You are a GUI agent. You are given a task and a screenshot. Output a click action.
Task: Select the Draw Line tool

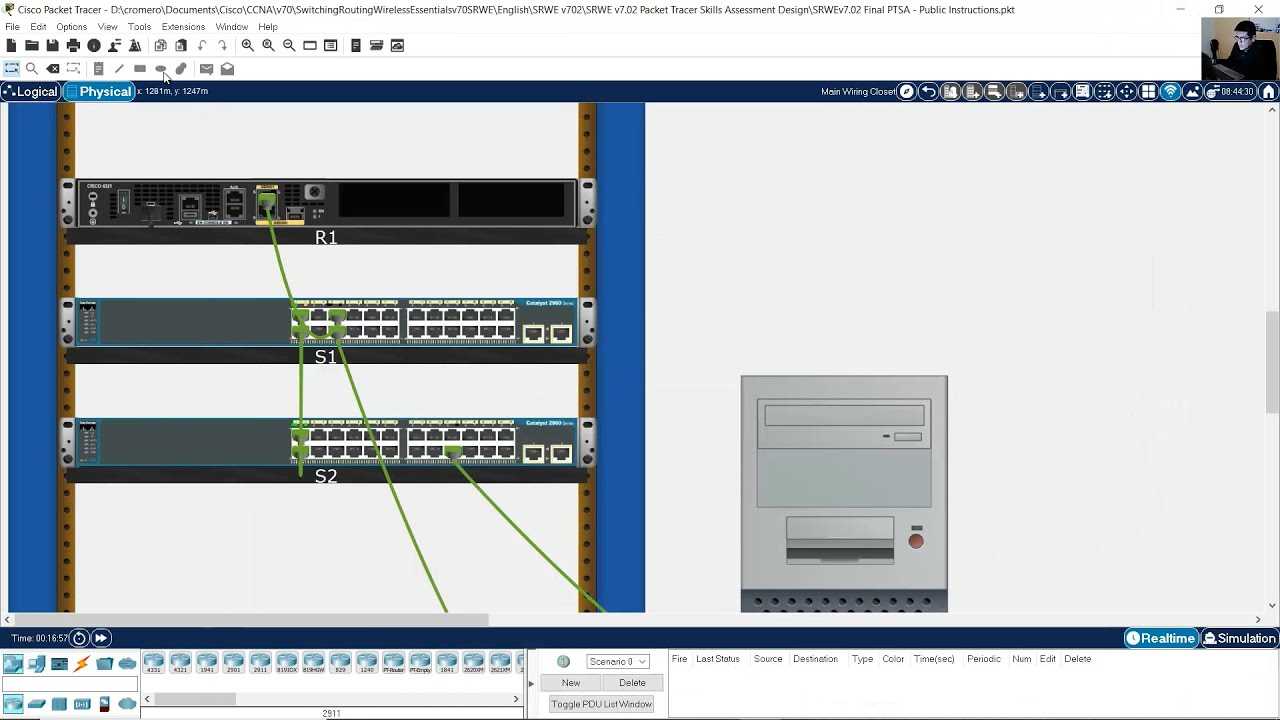[x=119, y=69]
